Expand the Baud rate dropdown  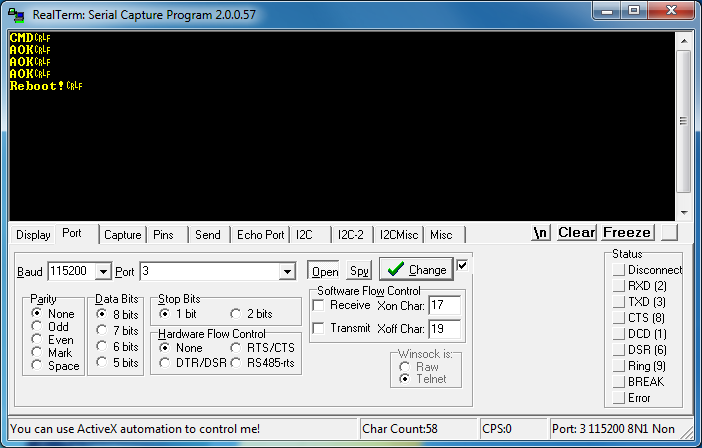[x=103, y=271]
